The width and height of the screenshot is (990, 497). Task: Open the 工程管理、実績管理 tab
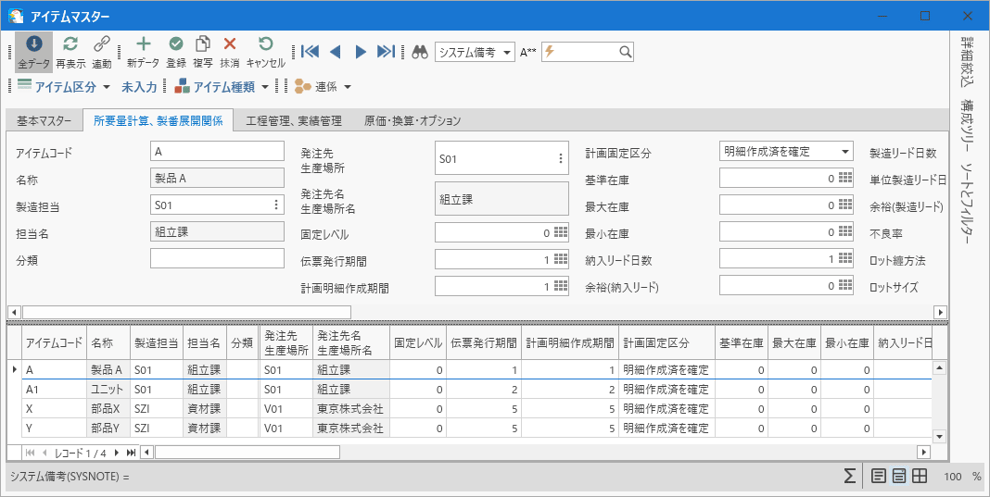293,121
